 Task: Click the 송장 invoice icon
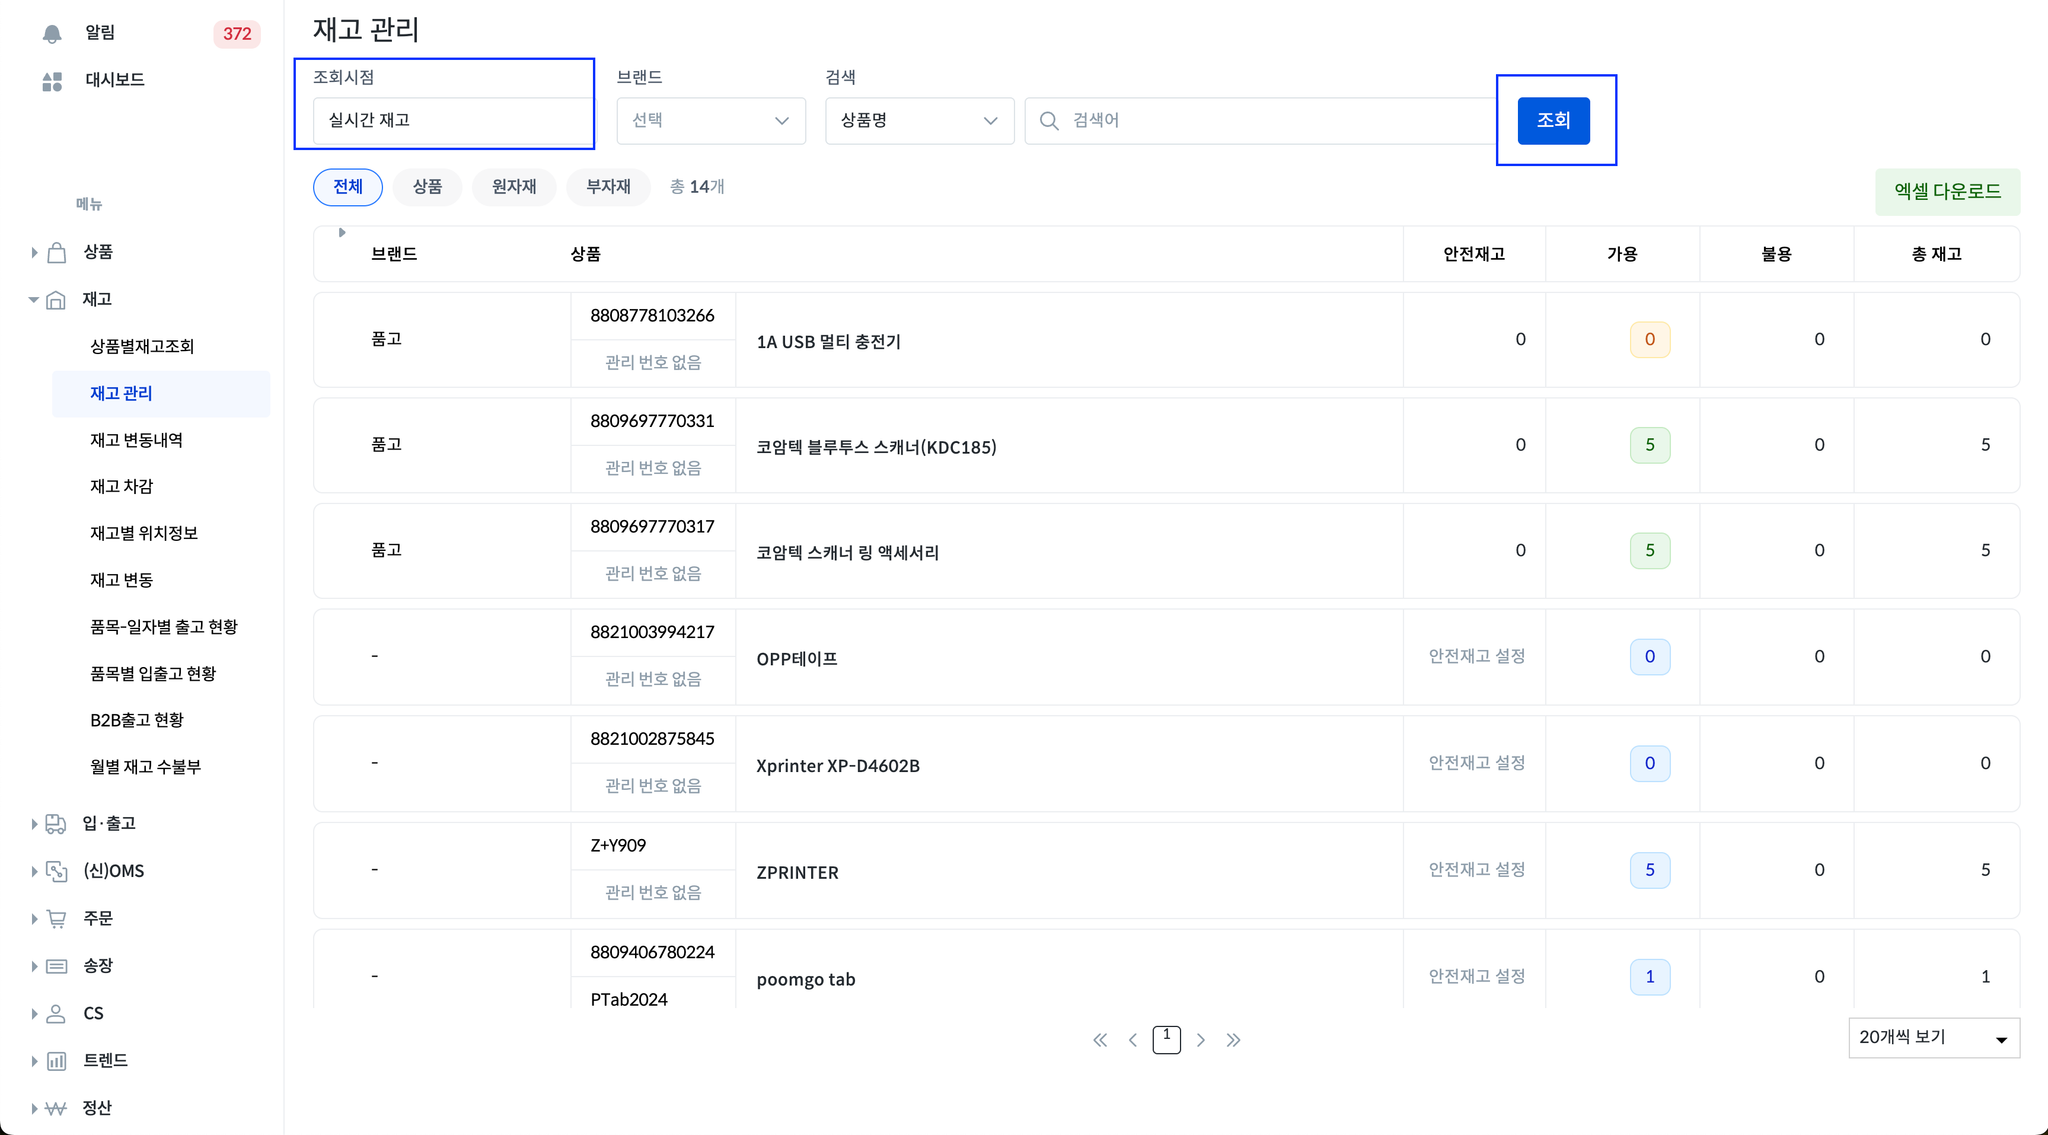click(x=57, y=966)
